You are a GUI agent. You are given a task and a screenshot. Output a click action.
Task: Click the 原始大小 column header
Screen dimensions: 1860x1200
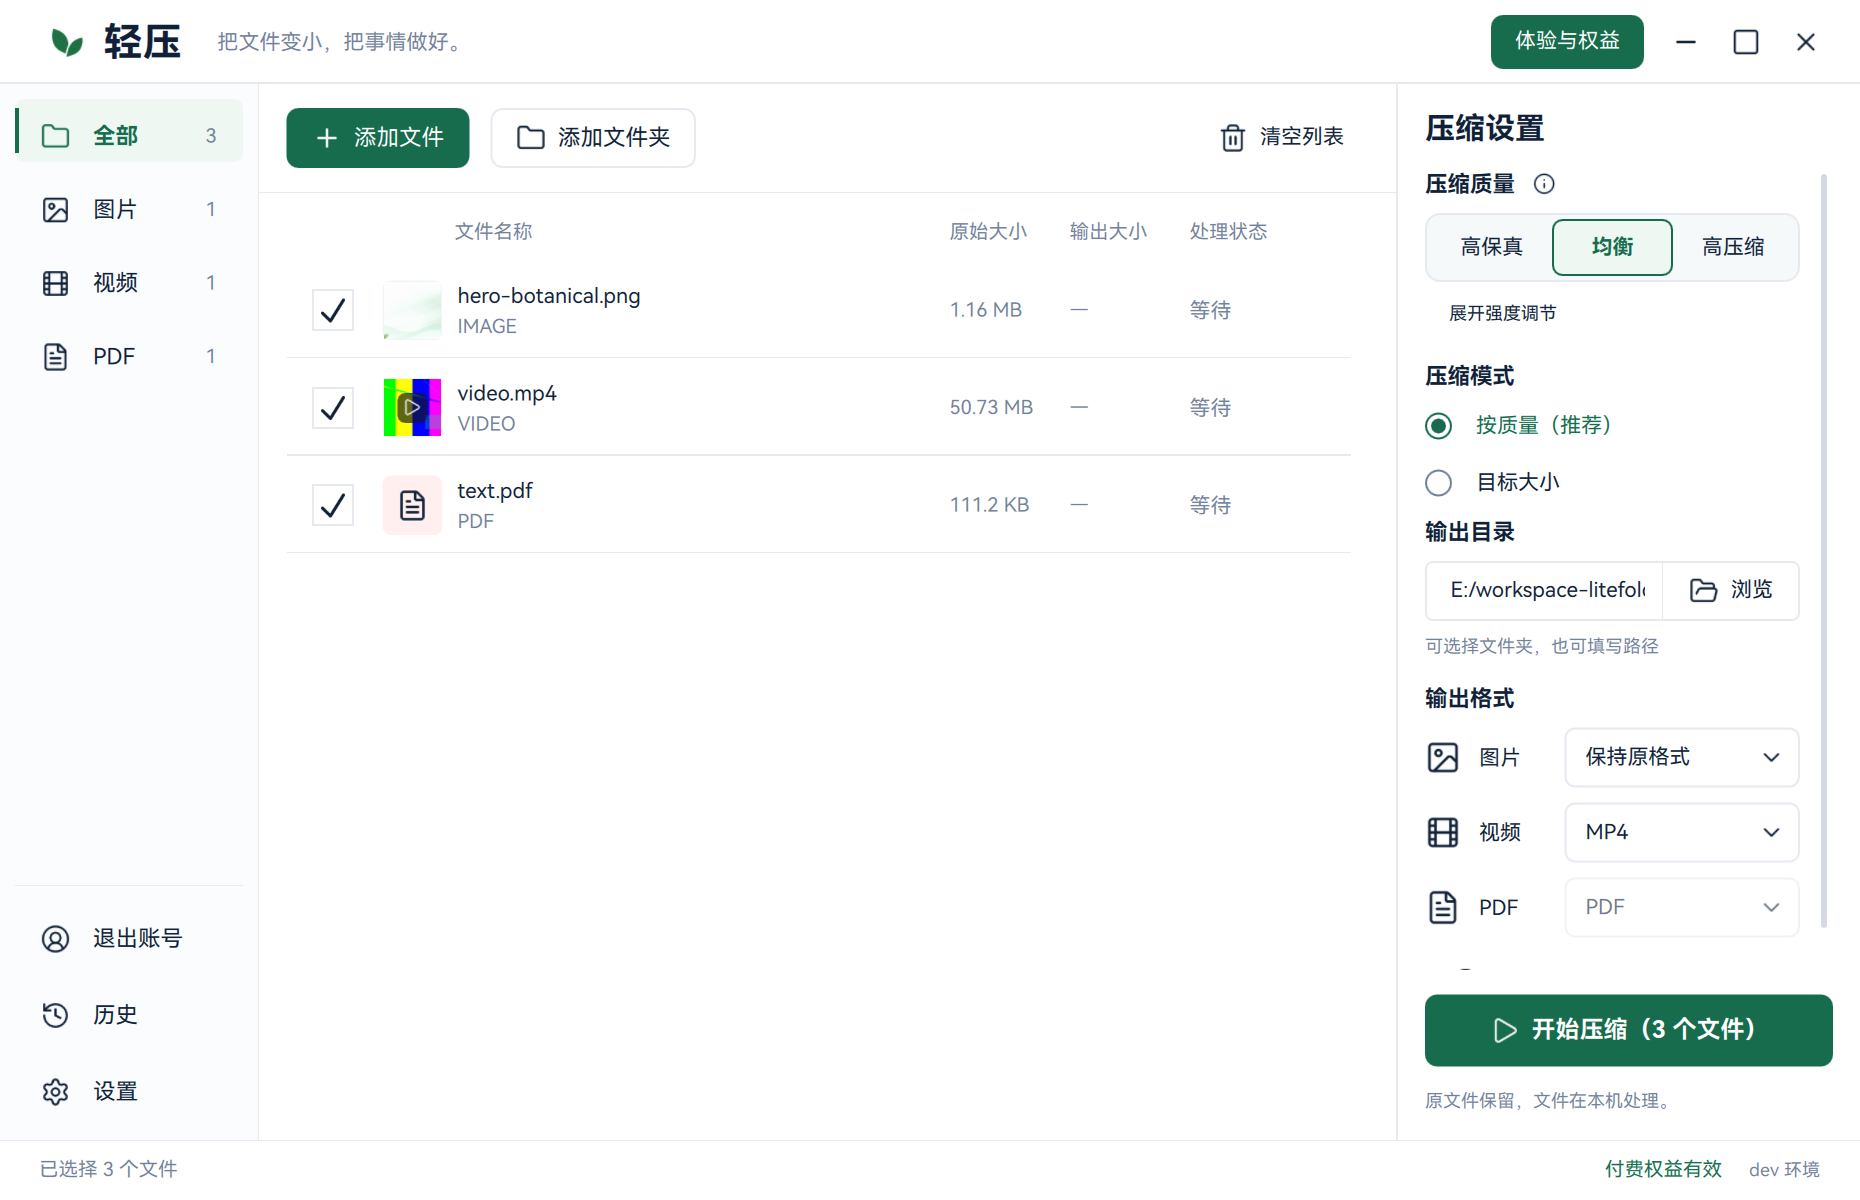988,232
